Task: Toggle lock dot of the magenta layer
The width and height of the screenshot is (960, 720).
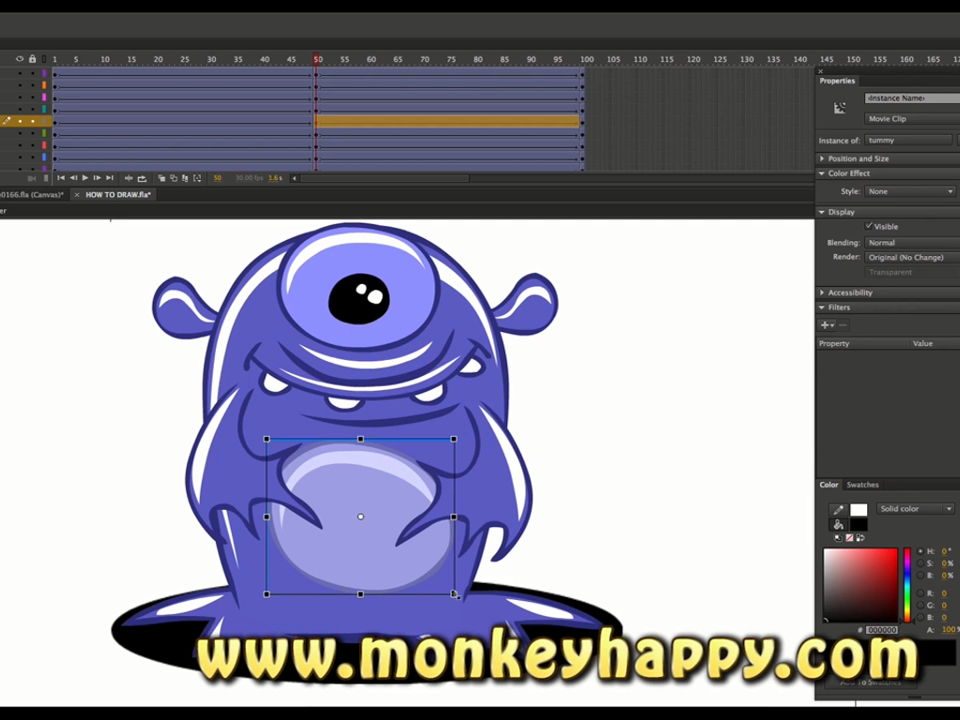Action: point(32,97)
